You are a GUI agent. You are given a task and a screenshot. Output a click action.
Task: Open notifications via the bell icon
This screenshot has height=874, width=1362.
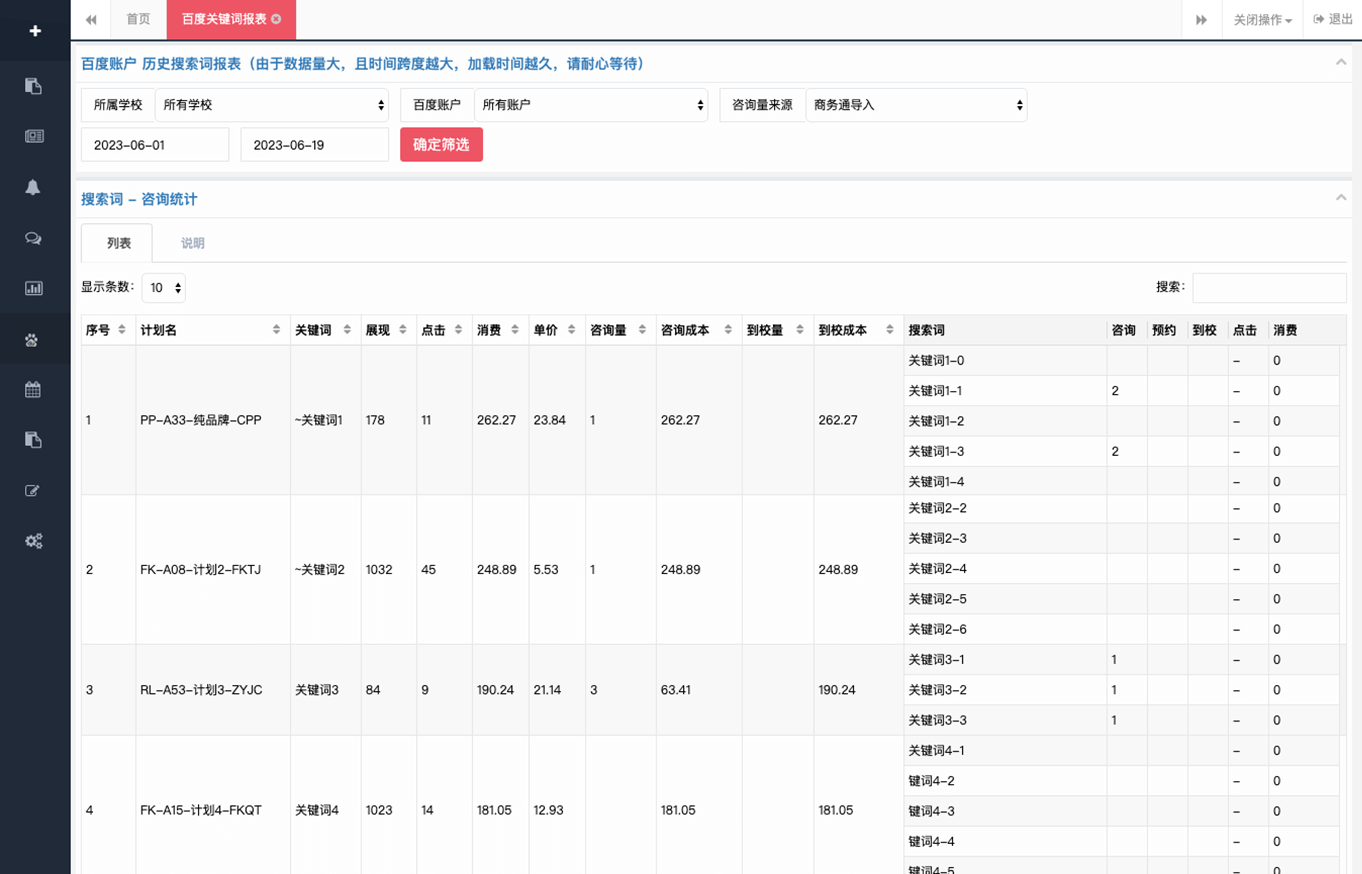(34, 187)
